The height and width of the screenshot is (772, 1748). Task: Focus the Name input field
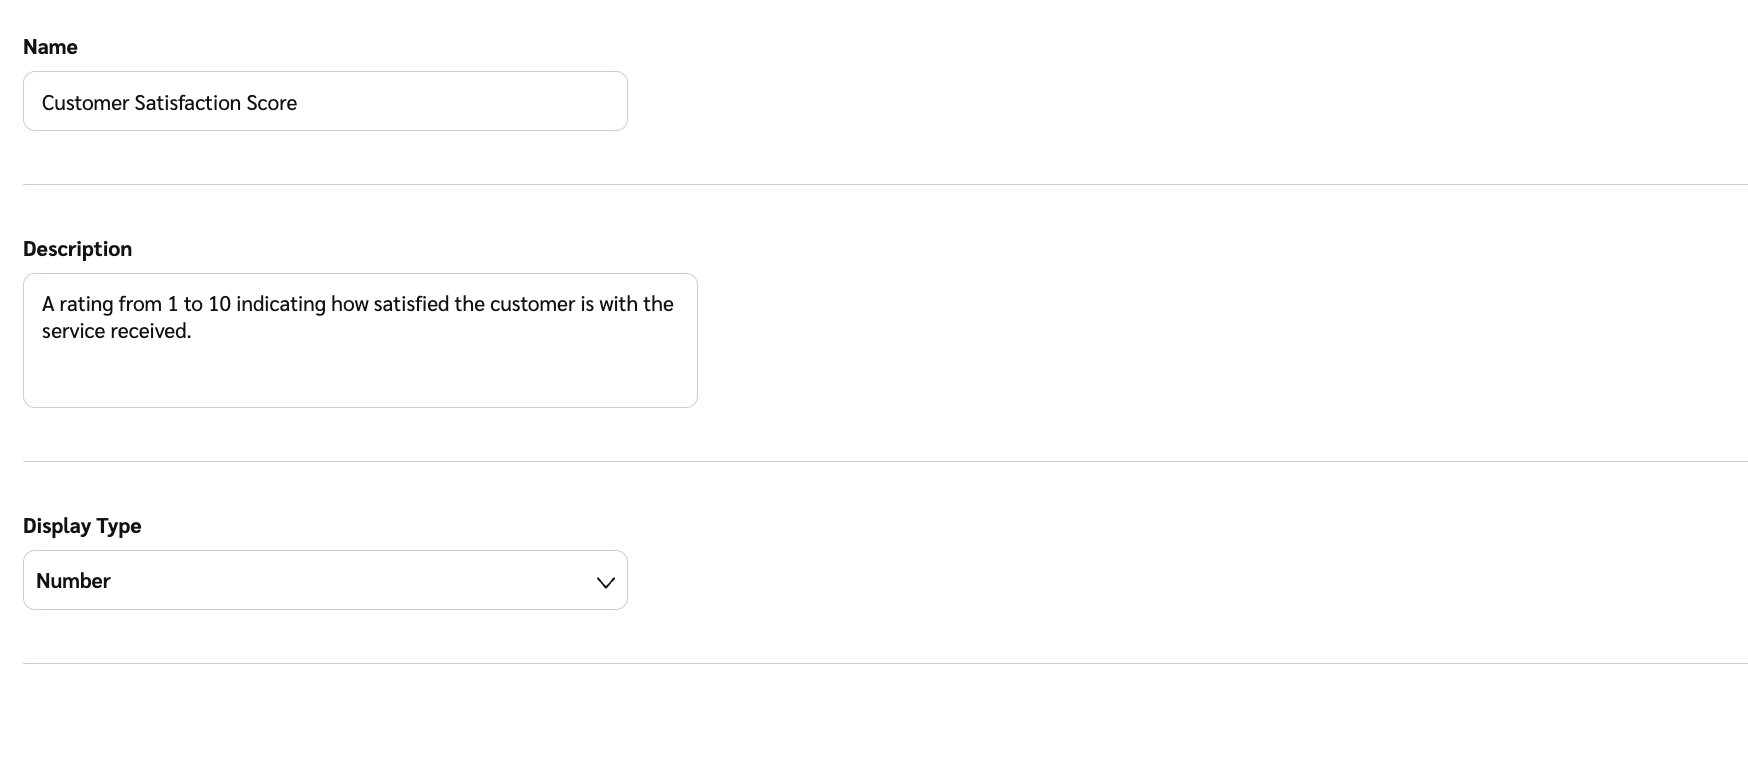tap(325, 101)
